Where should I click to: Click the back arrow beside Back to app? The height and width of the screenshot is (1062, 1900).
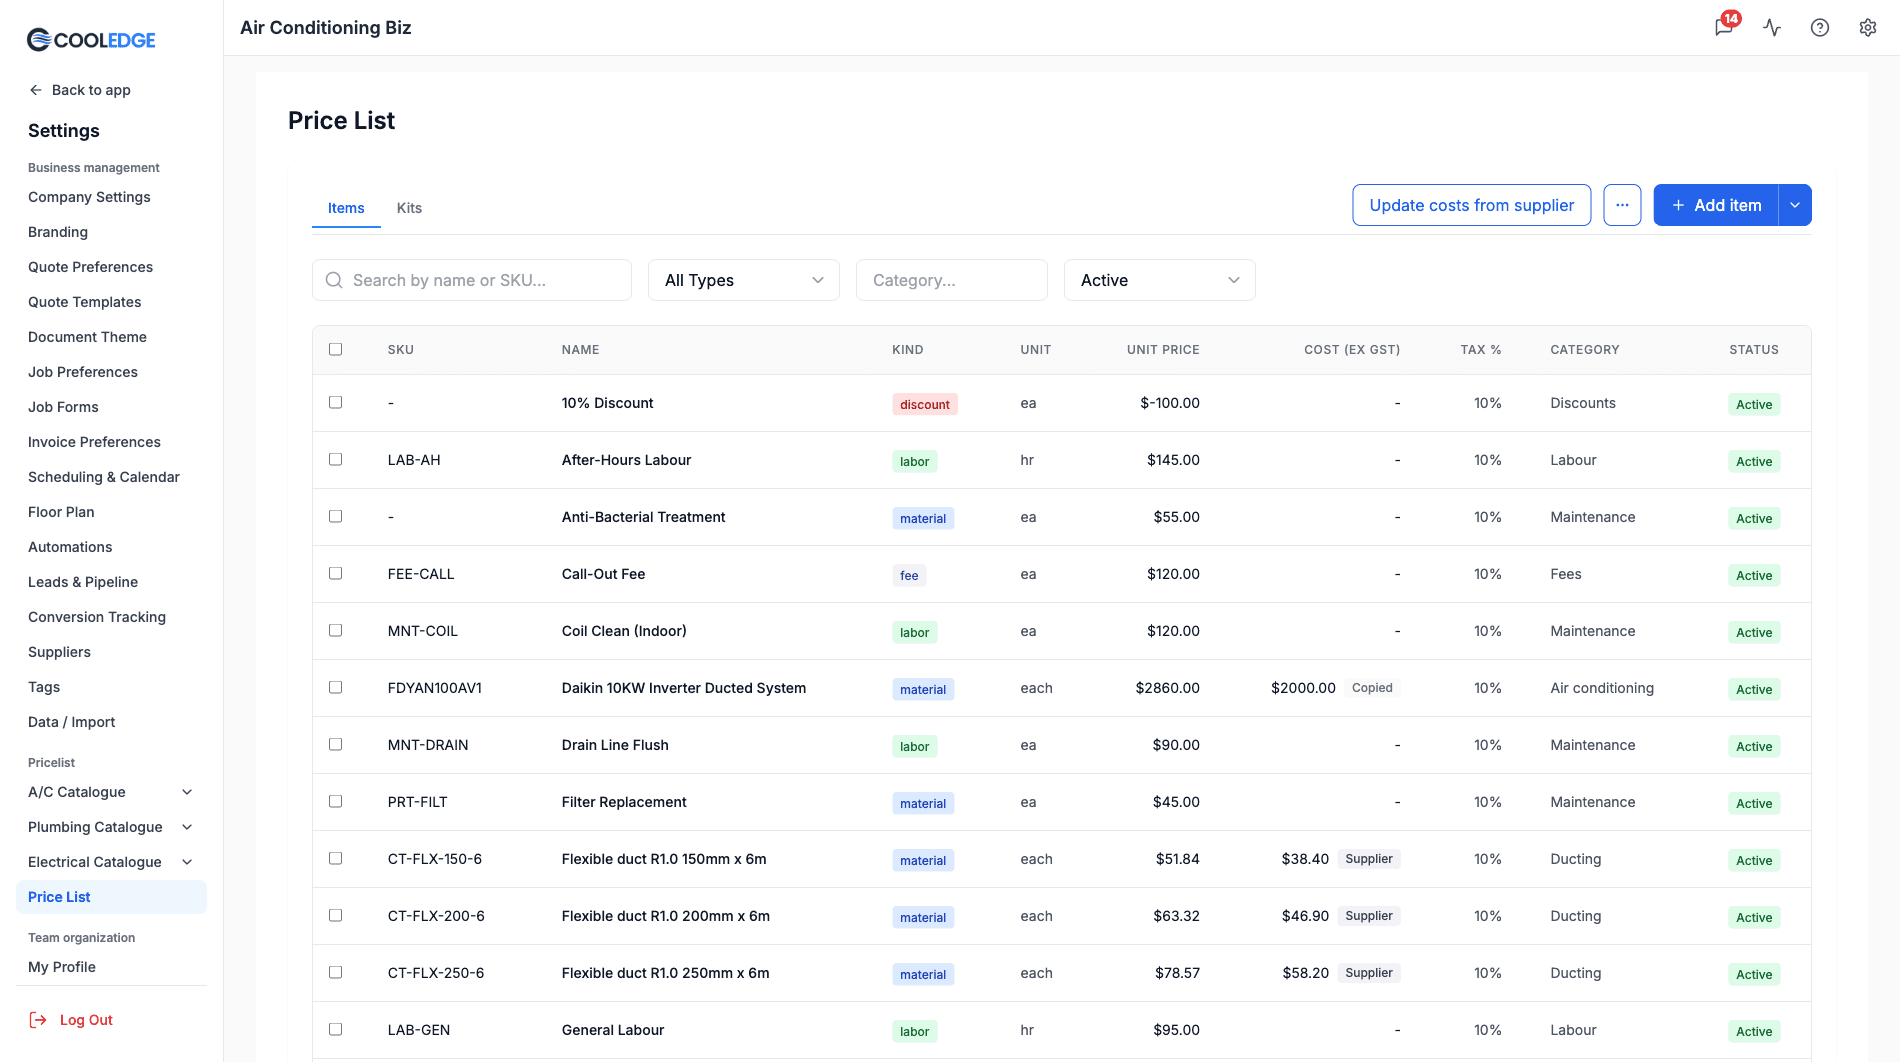pos(36,90)
